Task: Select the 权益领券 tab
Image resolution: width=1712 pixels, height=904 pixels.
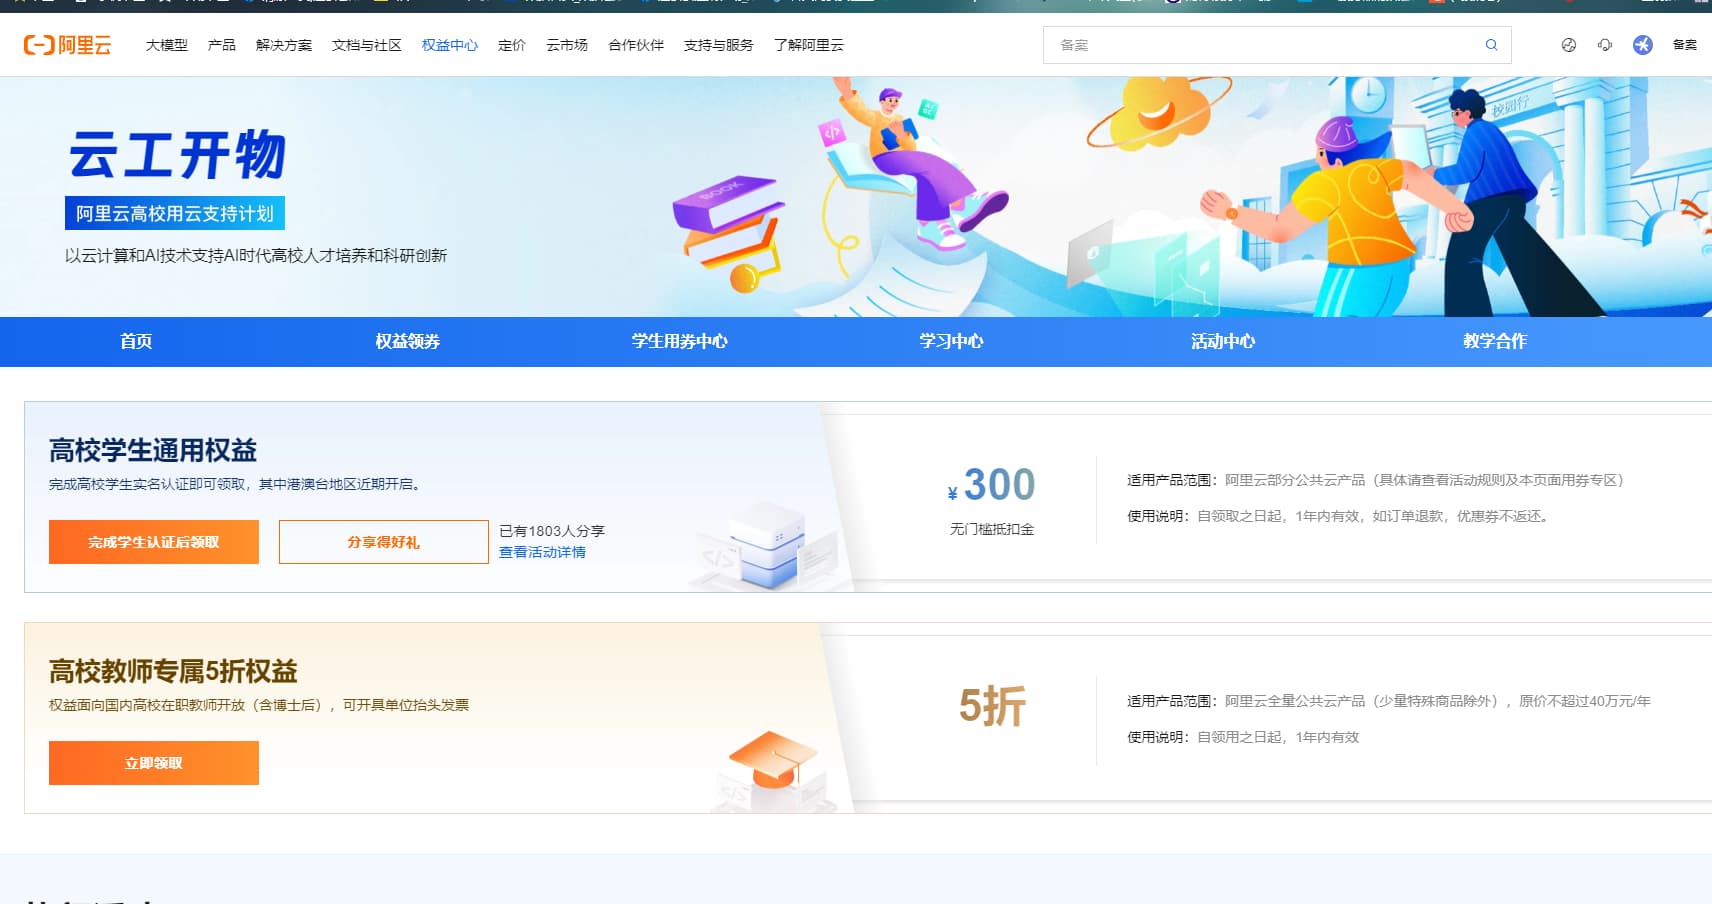Action: pyautogui.click(x=408, y=341)
